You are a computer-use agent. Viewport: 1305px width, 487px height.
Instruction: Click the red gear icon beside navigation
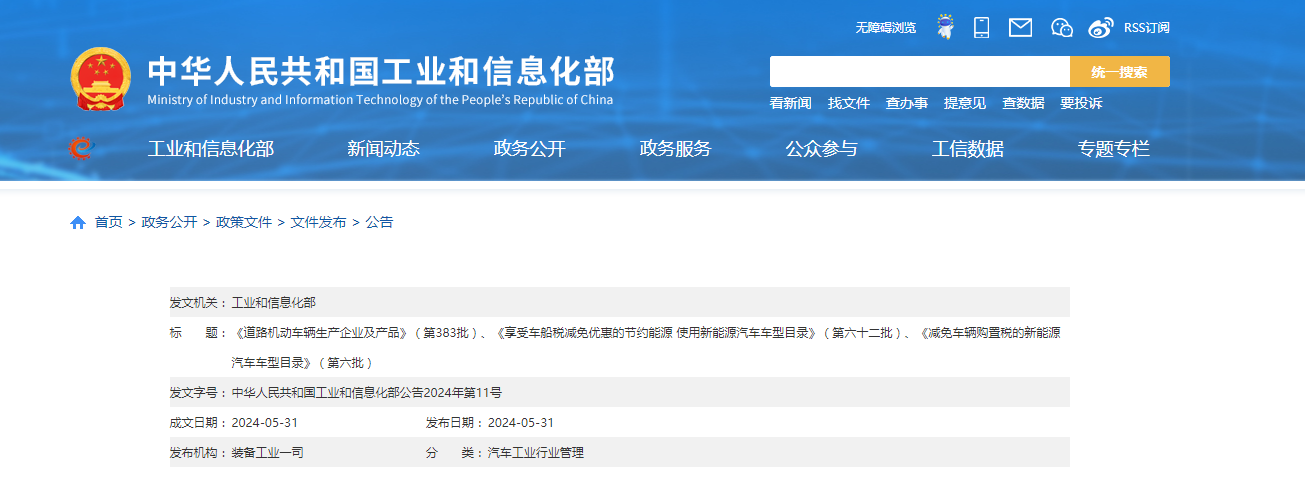coord(81,149)
